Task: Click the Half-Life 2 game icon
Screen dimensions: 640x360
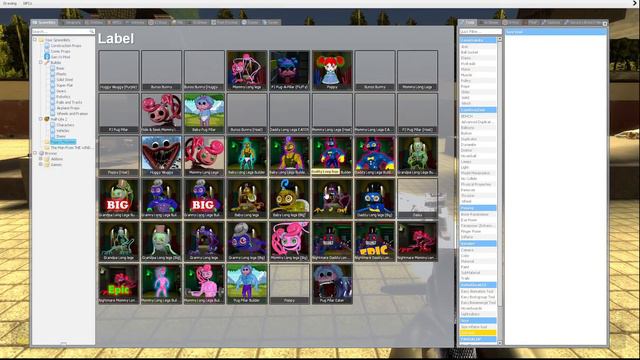Action: pyautogui.click(x=47, y=119)
